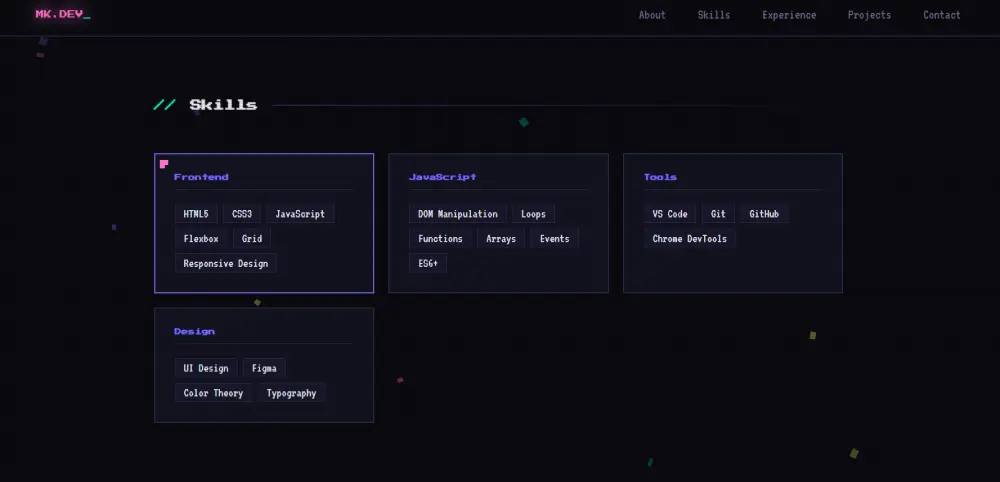Select the Design card title

click(195, 332)
